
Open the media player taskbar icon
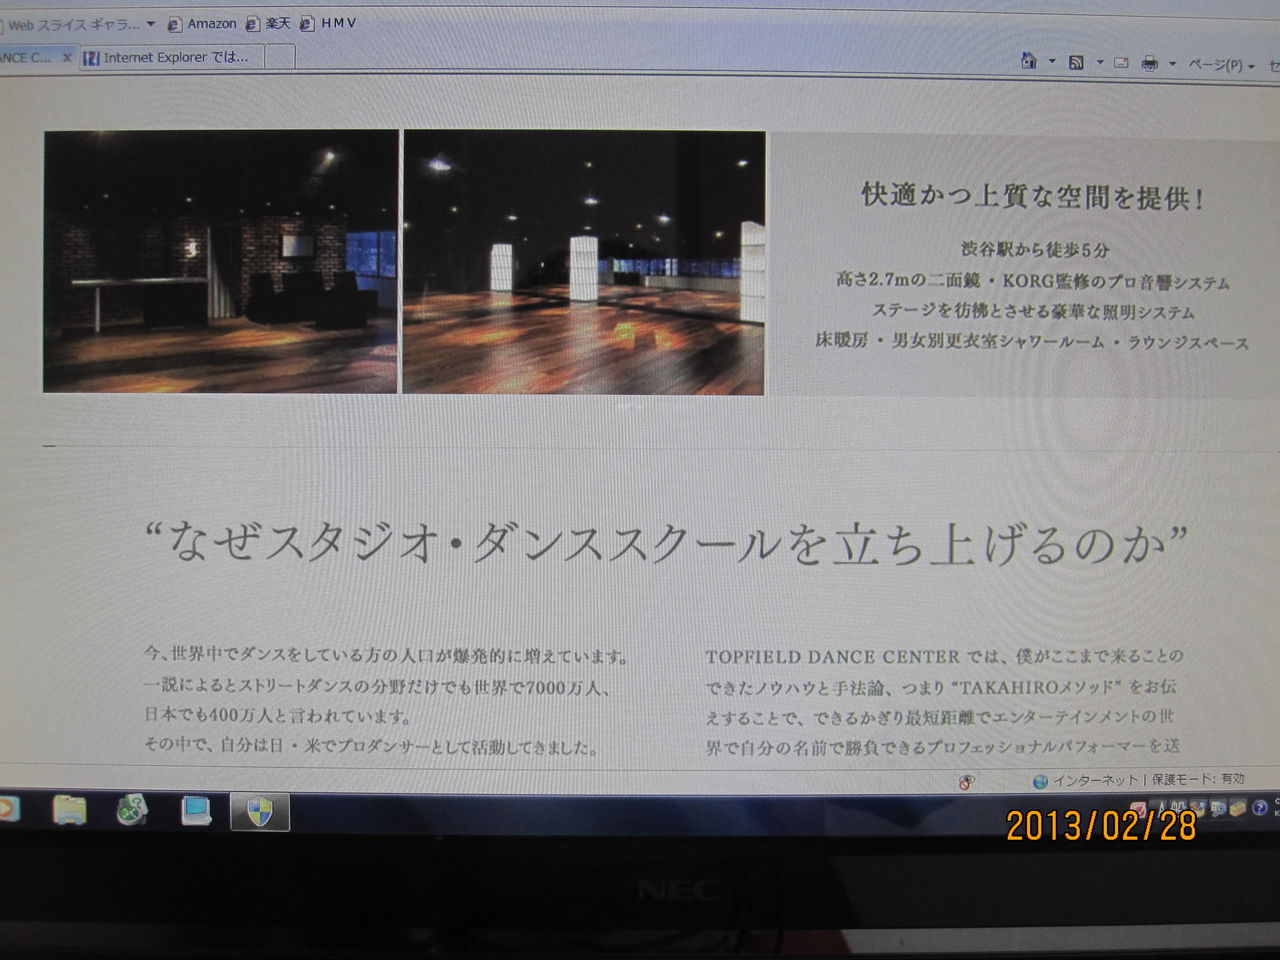[x=7, y=809]
